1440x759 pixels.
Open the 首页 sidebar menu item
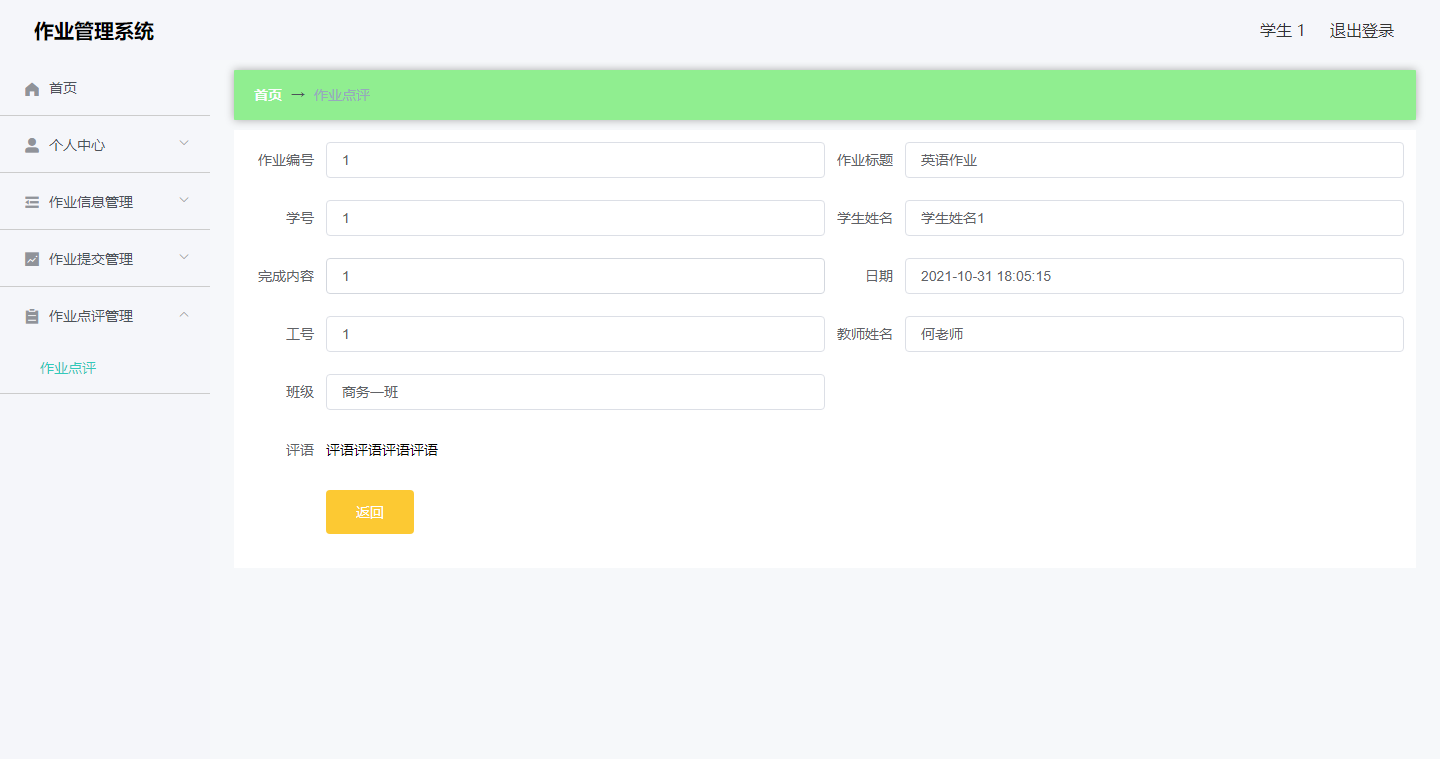point(105,88)
